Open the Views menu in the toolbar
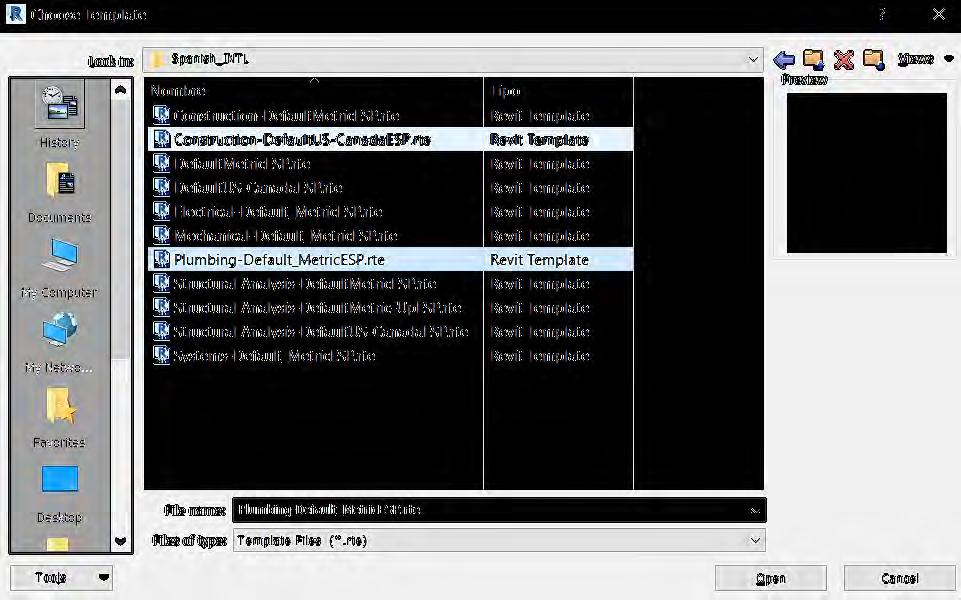This screenshot has width=961, height=600. [x=925, y=59]
